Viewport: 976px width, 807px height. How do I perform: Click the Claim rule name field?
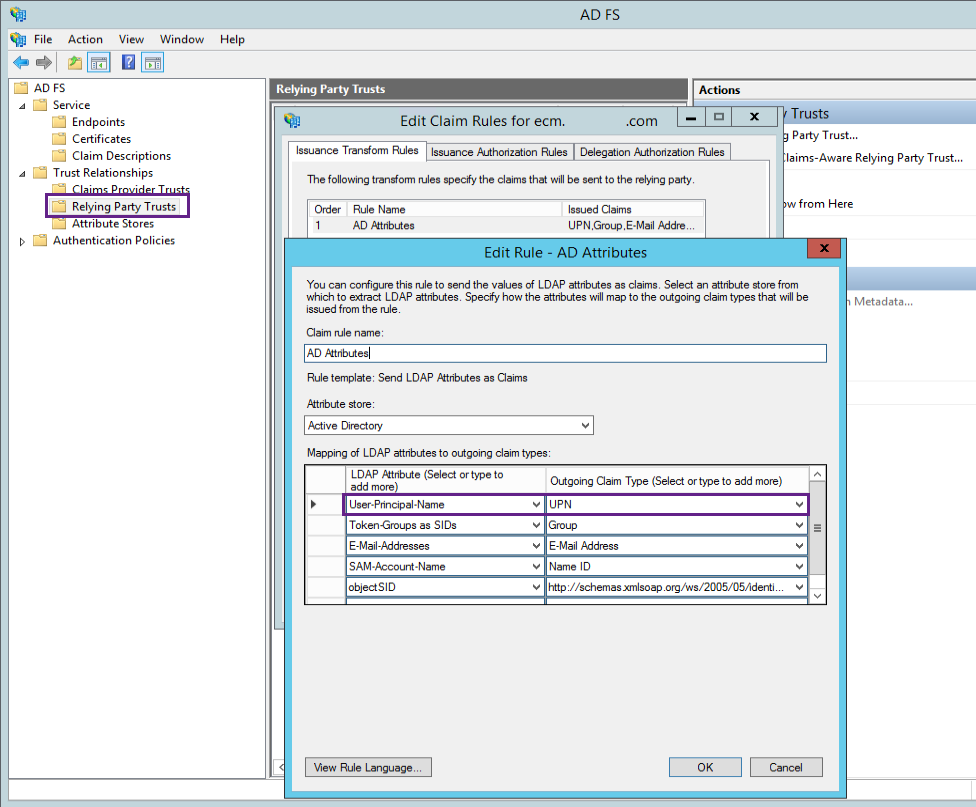click(565, 353)
